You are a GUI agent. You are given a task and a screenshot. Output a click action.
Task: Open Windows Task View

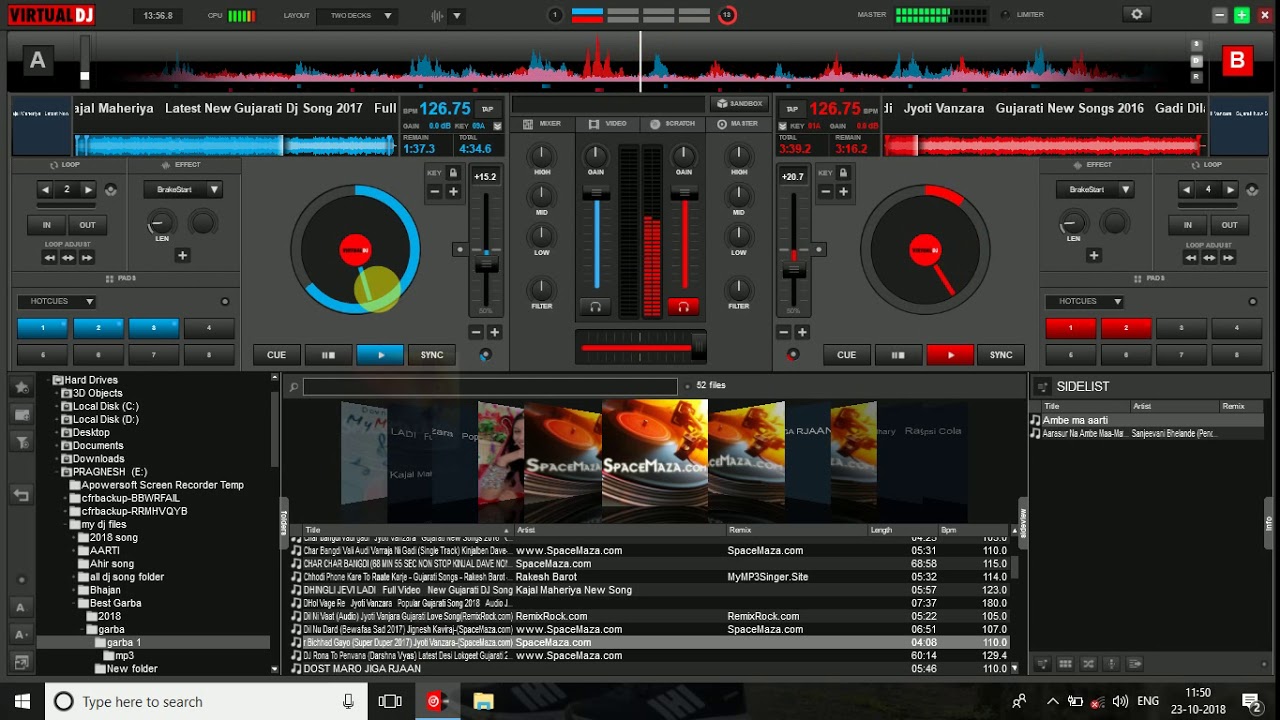click(x=390, y=702)
